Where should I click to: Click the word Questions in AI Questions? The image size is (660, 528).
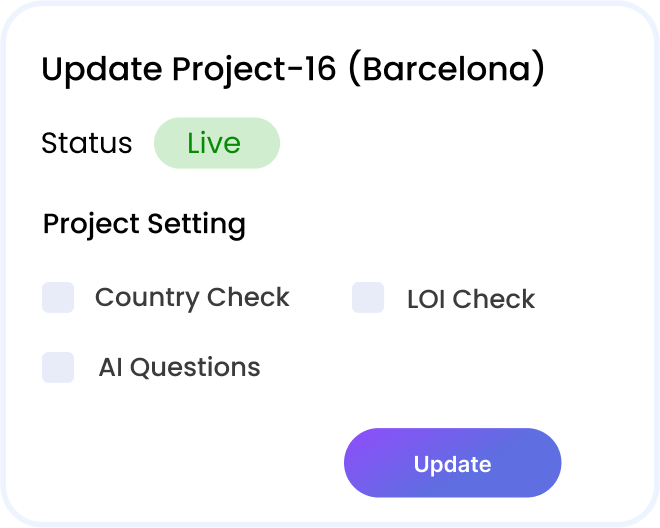(195, 368)
